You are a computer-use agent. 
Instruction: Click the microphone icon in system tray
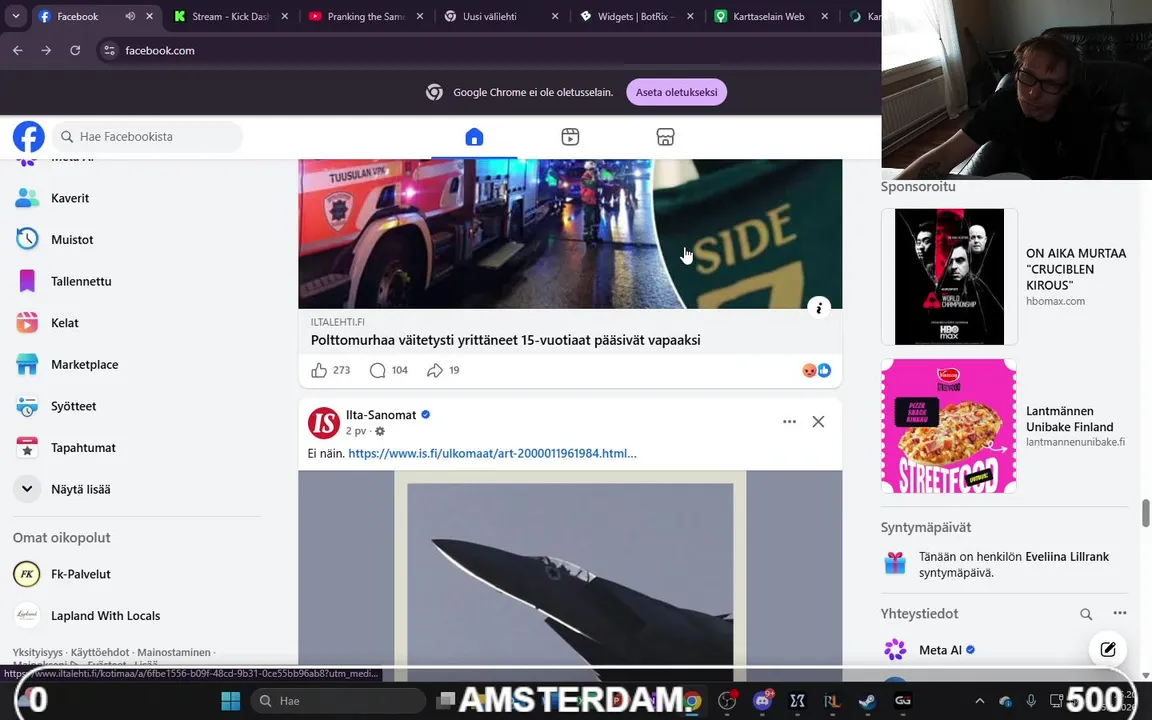click(1031, 701)
